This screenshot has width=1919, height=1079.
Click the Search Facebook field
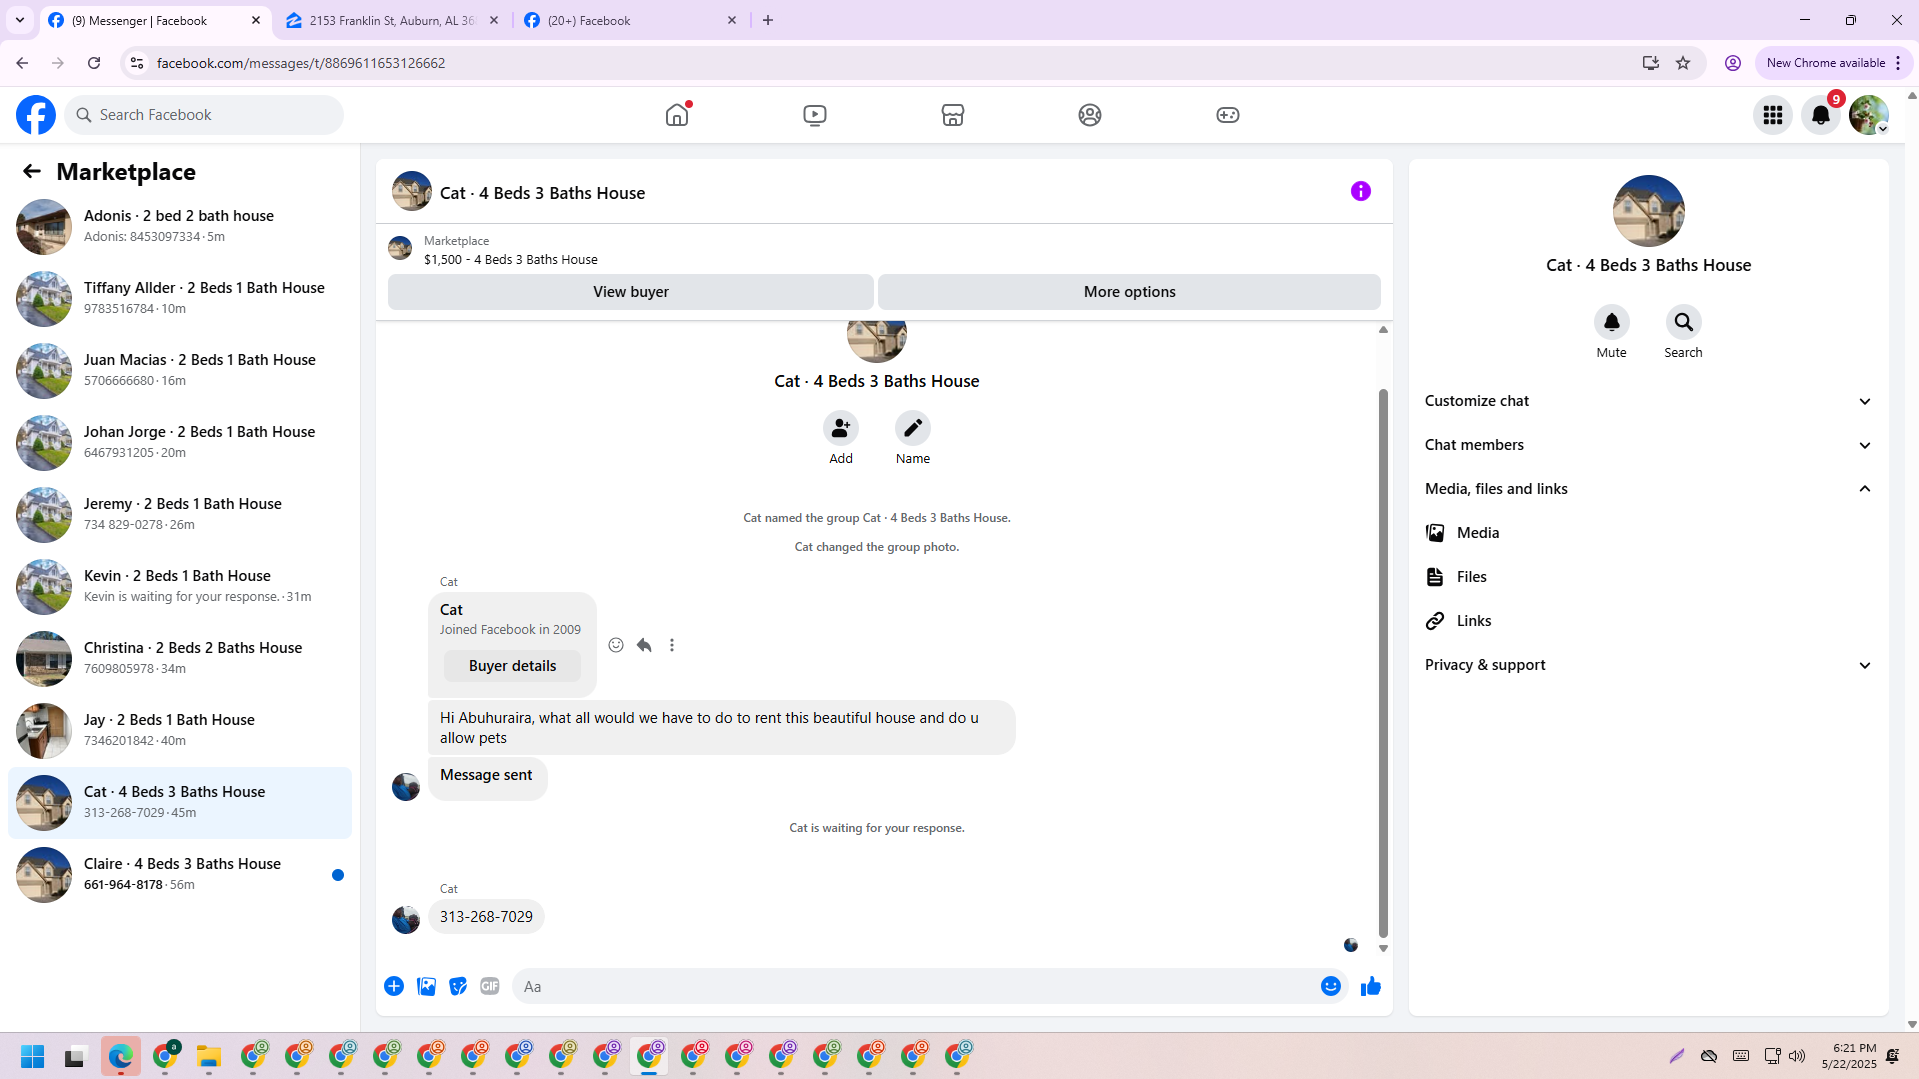point(204,115)
